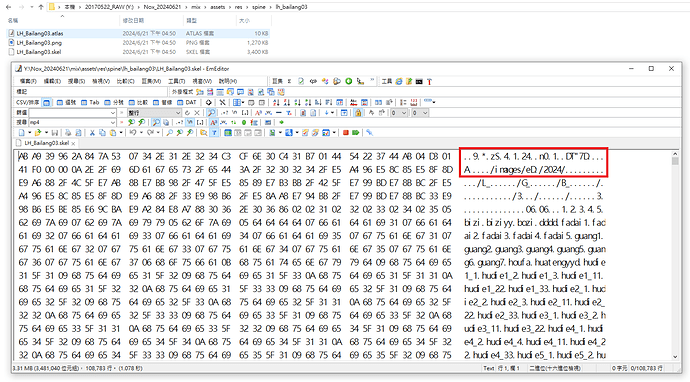Click the printer icon in toolbar

click(x=68, y=132)
